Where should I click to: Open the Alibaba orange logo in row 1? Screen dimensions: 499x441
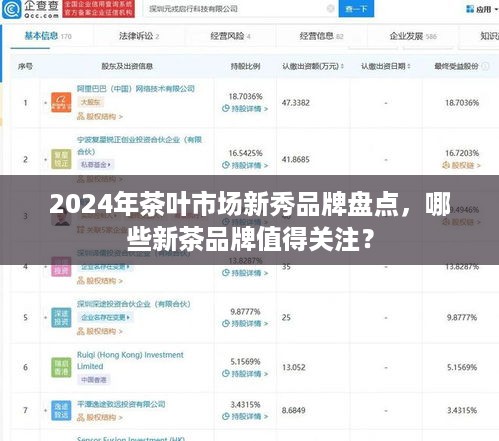tap(61, 102)
